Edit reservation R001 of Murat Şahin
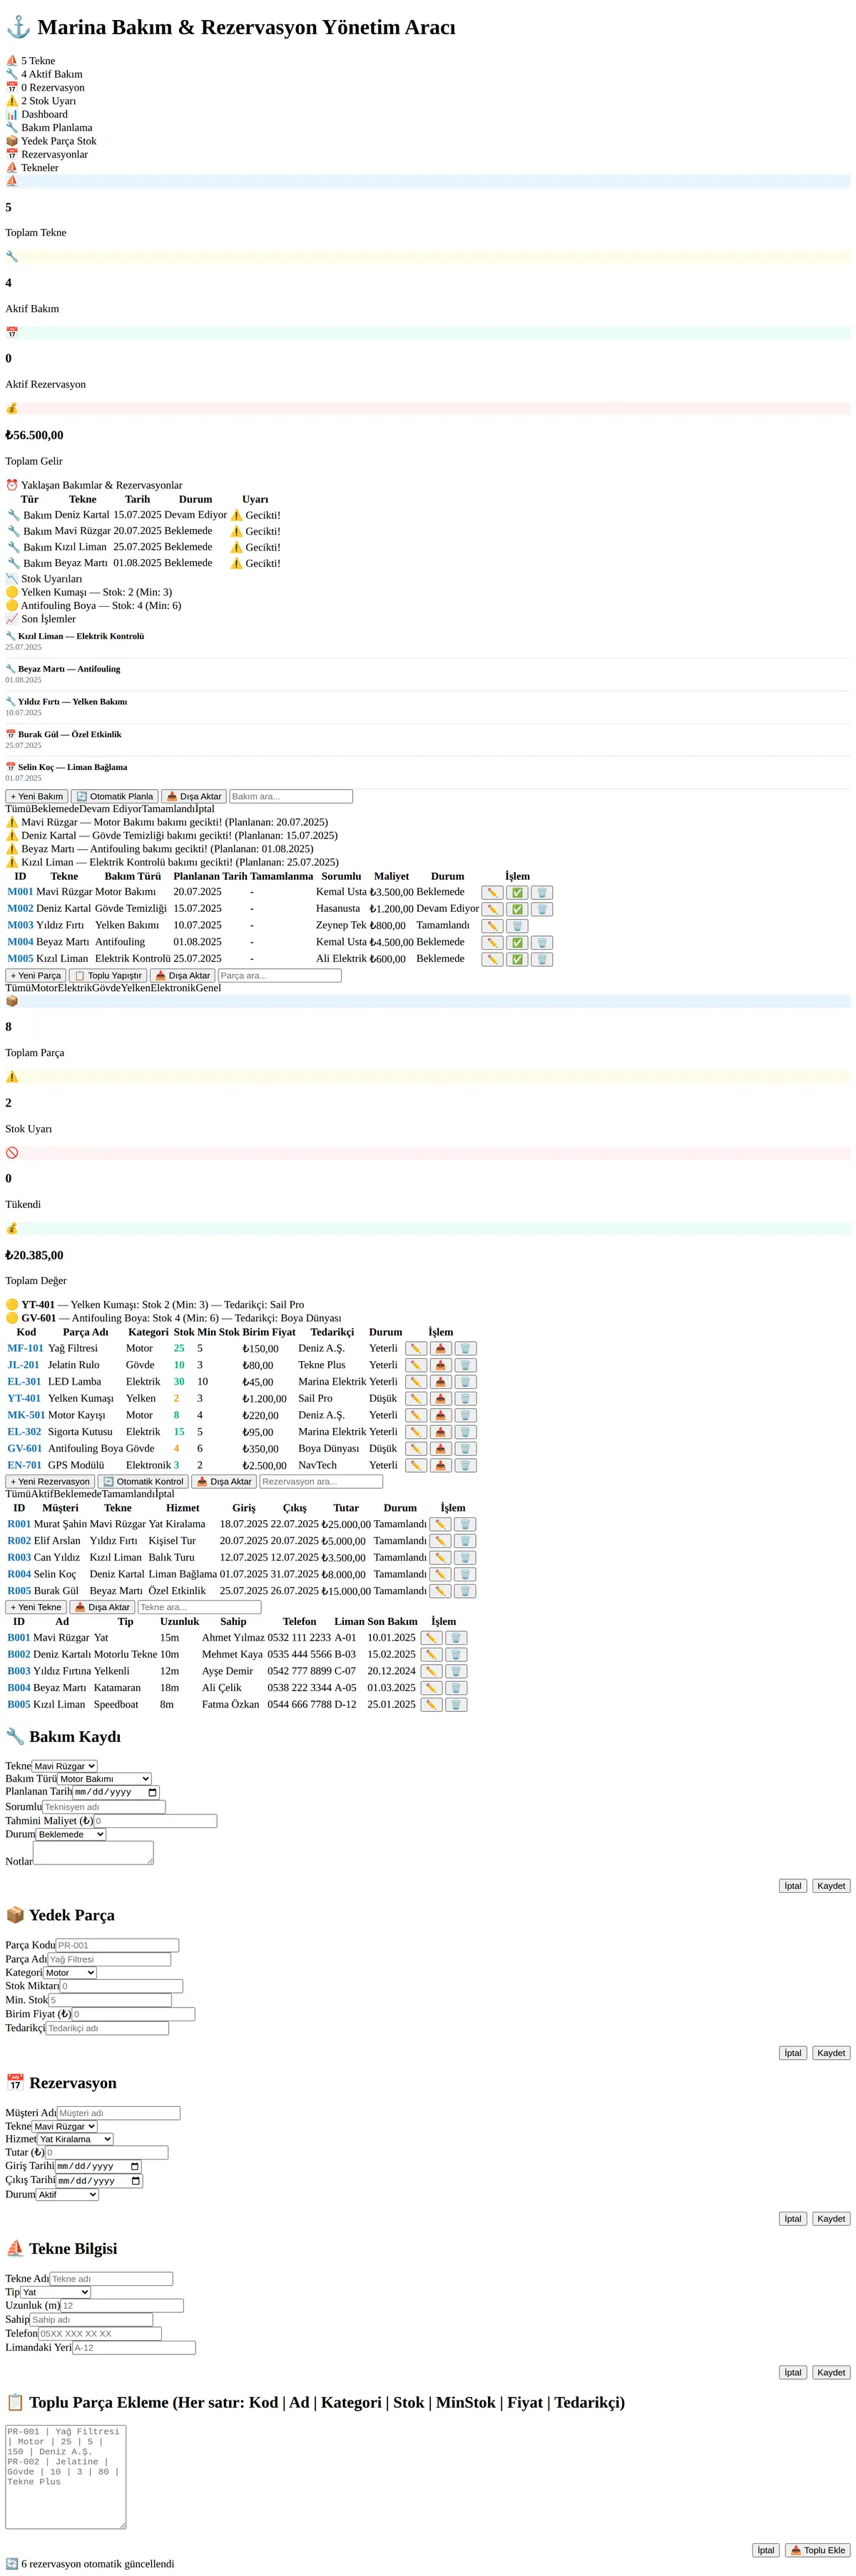 click(x=440, y=1525)
